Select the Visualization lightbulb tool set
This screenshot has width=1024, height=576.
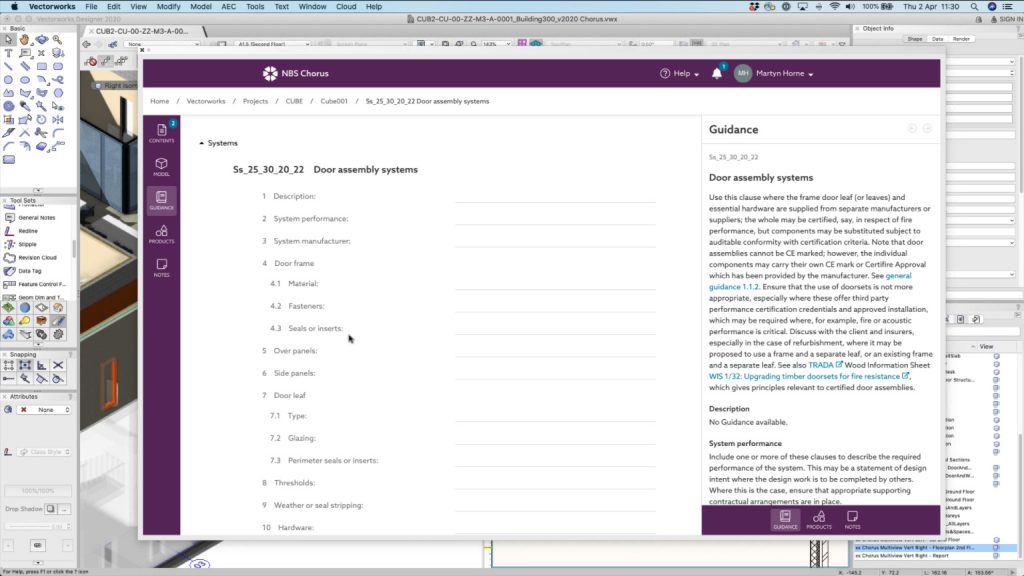coord(25,321)
